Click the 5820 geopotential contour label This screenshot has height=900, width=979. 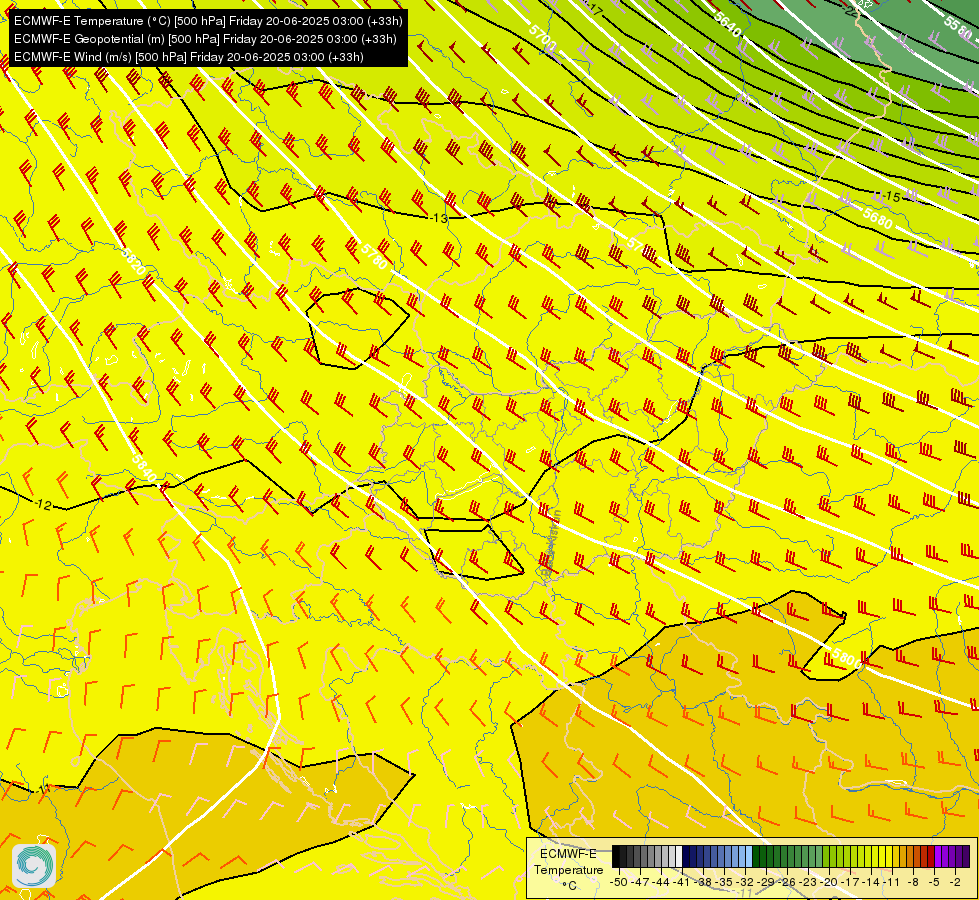pos(132,262)
